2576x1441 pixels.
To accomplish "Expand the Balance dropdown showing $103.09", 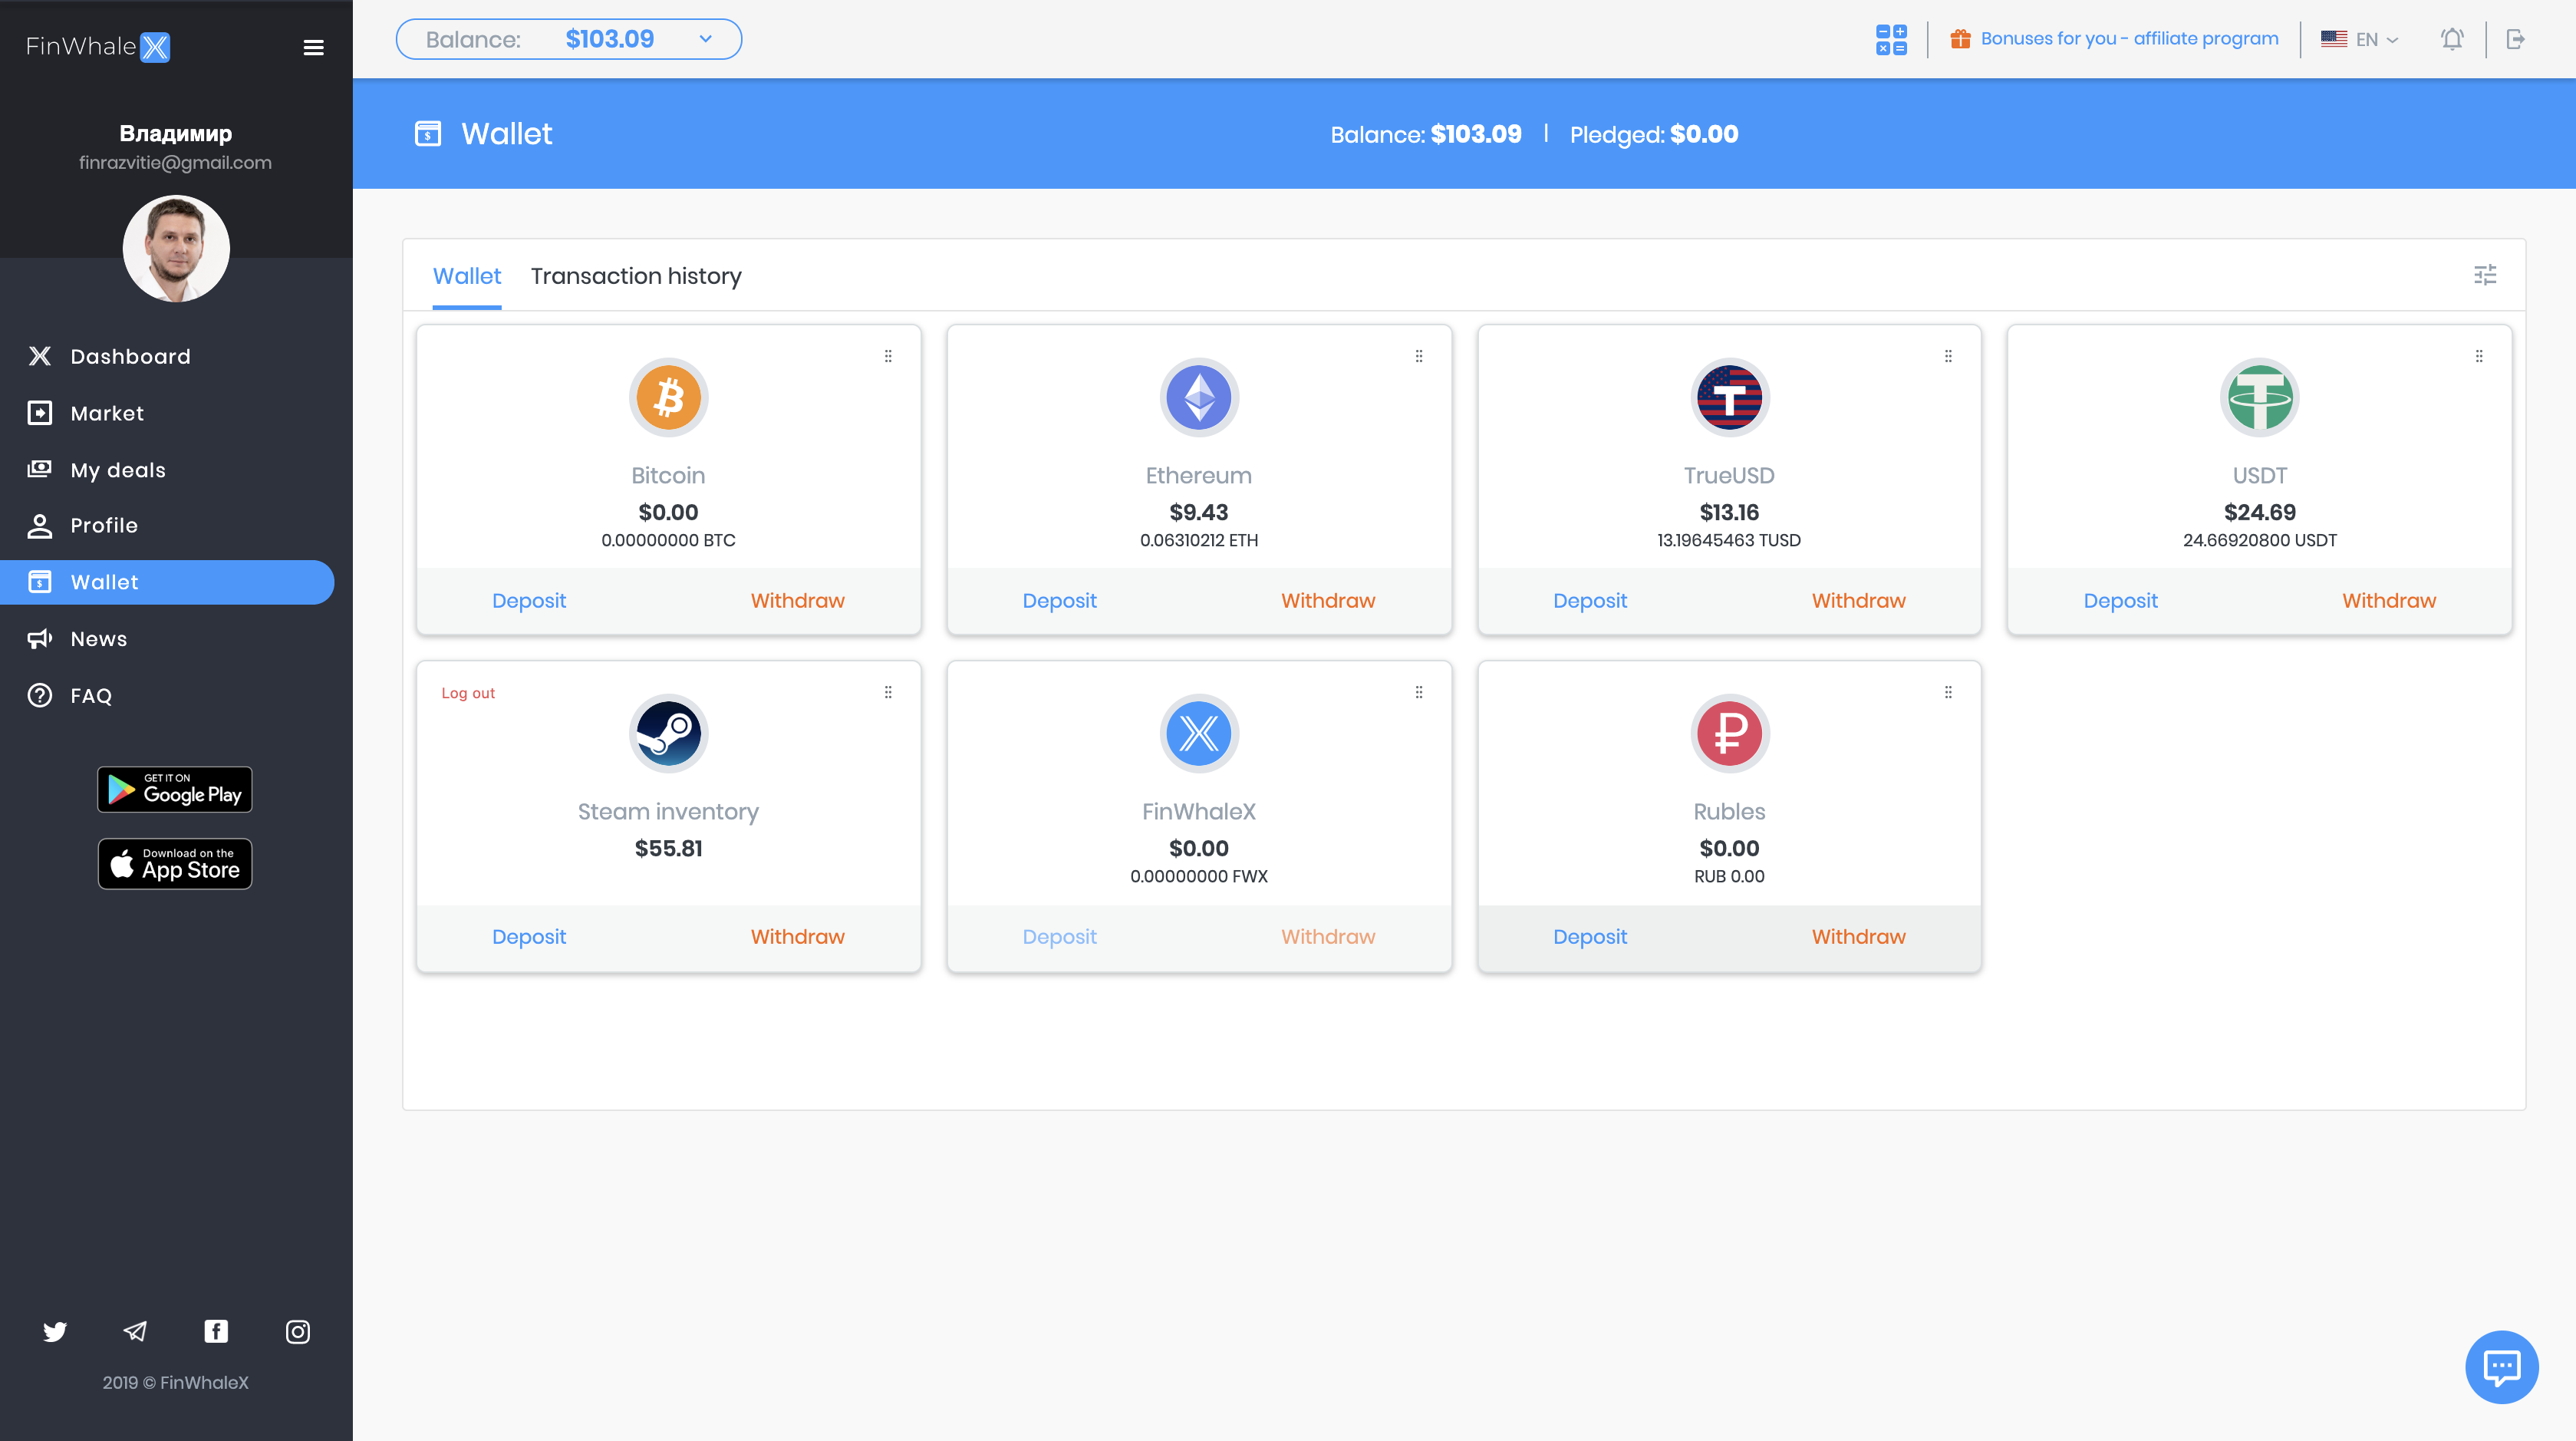I will pos(706,39).
